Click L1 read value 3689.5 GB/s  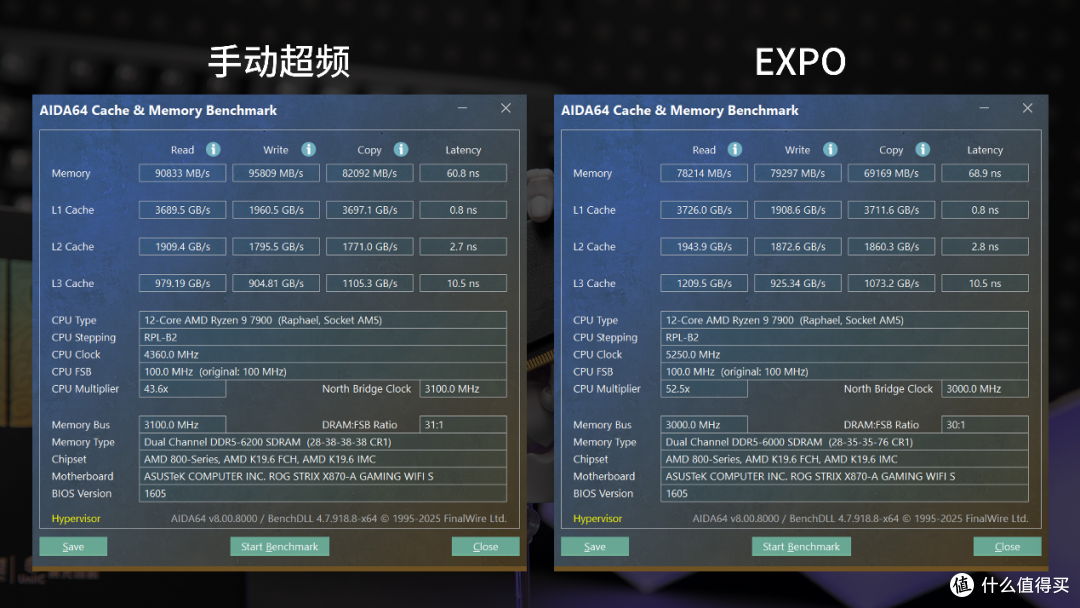[x=183, y=209]
